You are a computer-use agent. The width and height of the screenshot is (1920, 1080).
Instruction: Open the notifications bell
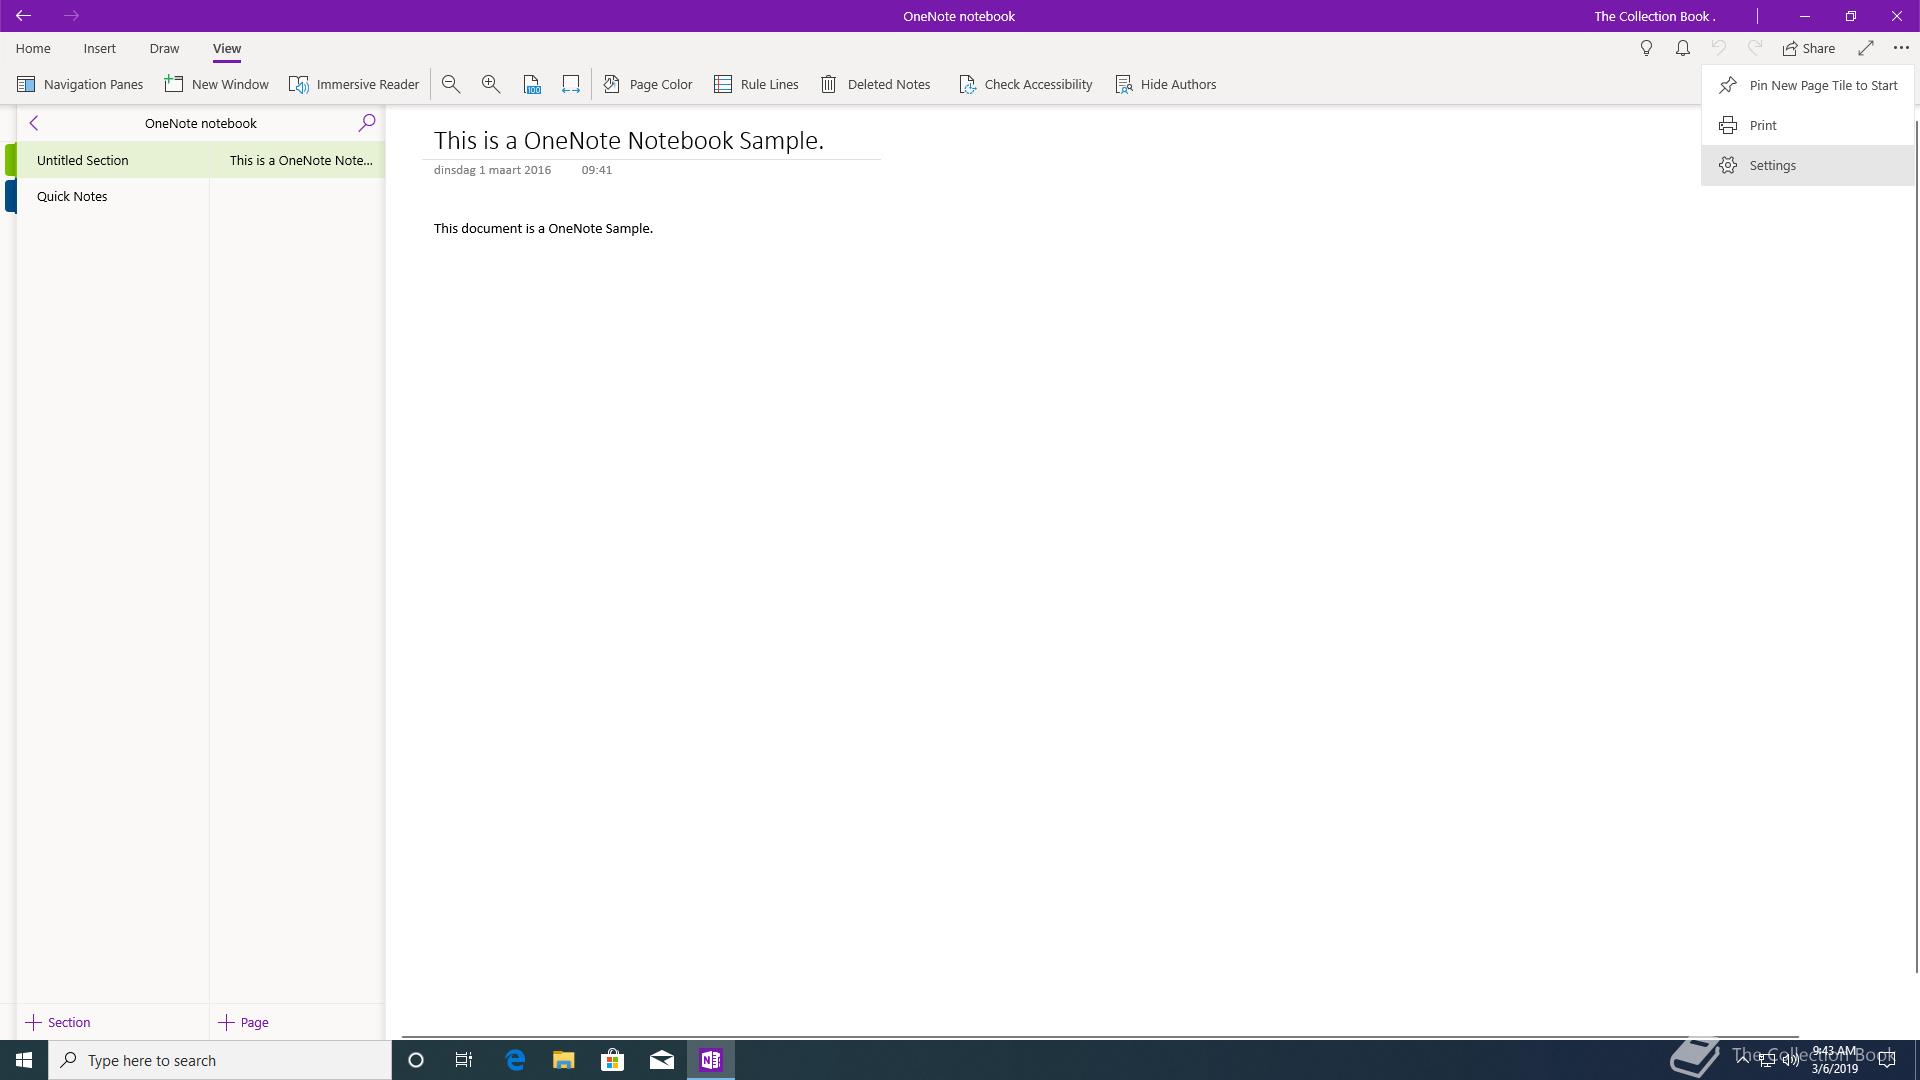[1683, 48]
